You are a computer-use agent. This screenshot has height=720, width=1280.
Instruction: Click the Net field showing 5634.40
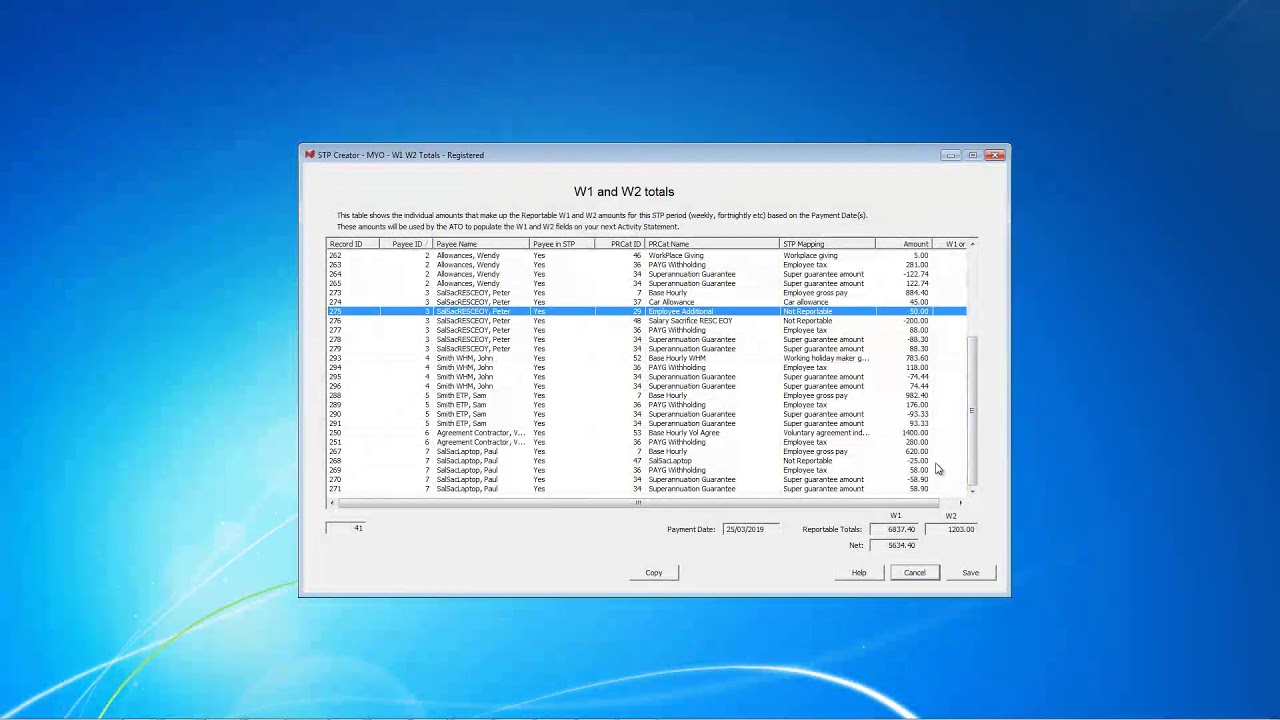pos(896,545)
